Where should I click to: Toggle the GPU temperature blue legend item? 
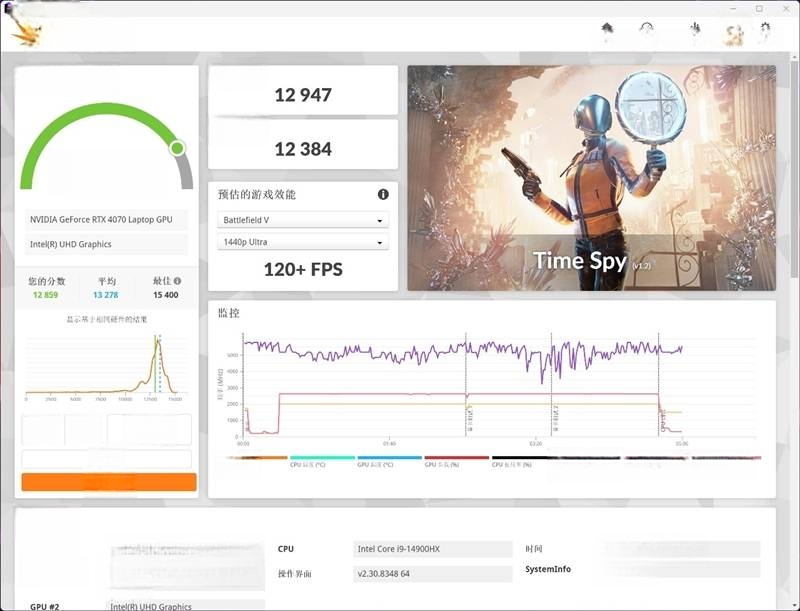click(x=389, y=461)
